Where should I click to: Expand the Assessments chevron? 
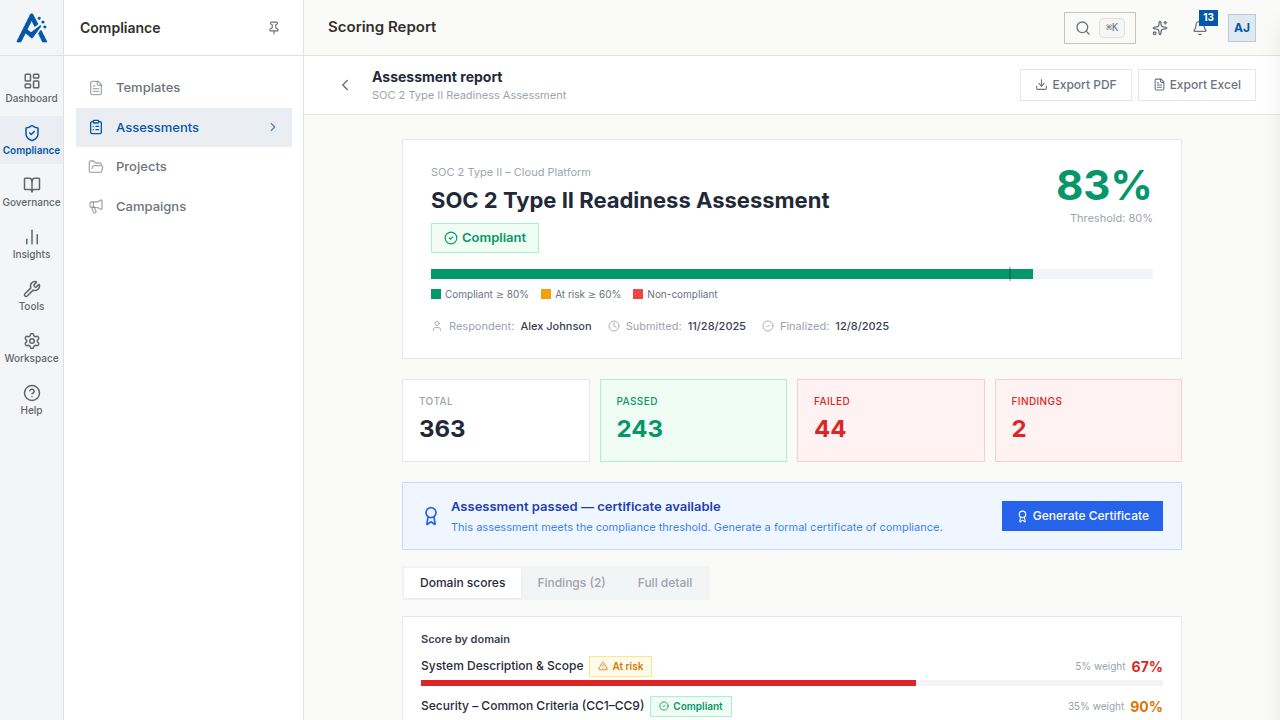click(x=272, y=127)
